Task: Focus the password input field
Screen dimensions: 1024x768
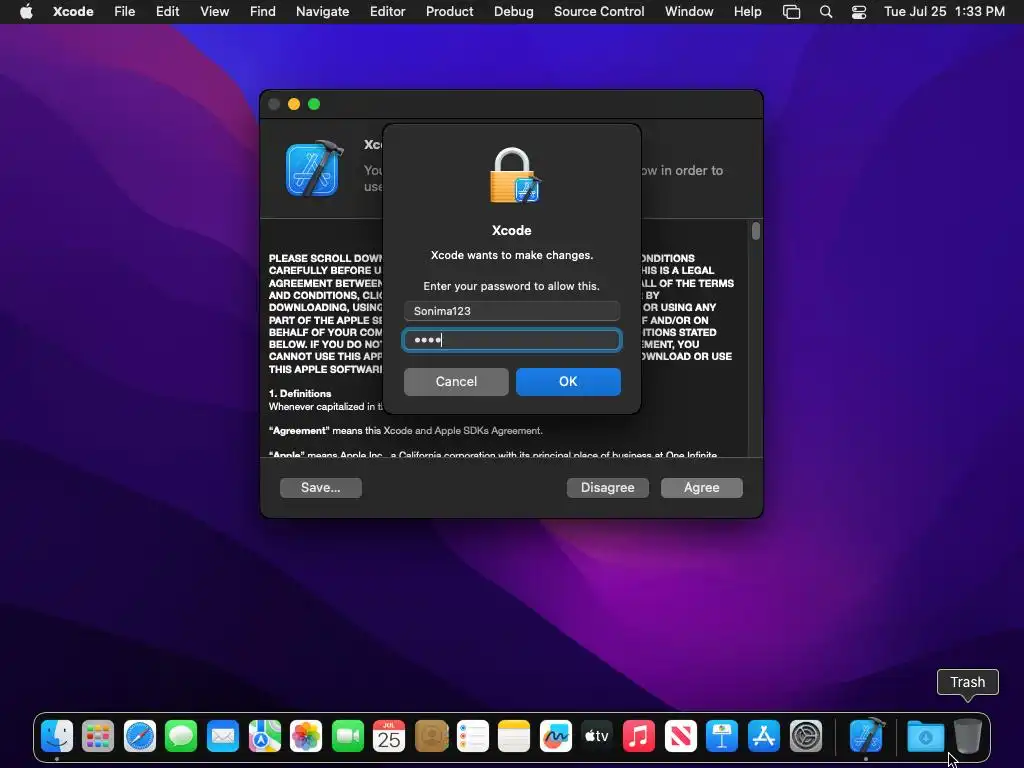Action: coord(512,340)
